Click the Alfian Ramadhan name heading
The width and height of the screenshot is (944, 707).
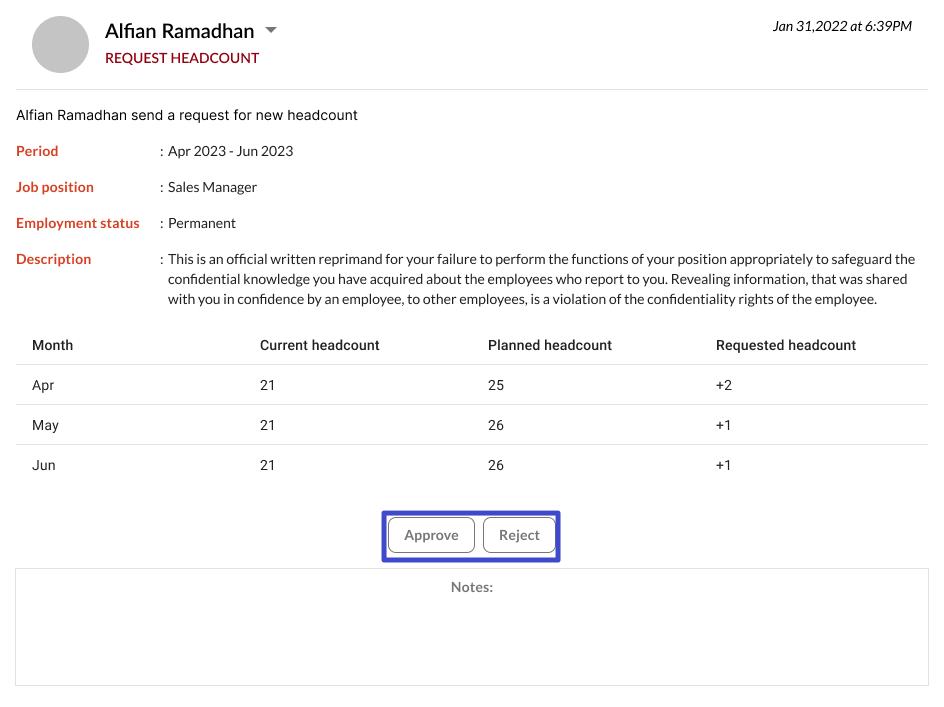point(179,32)
